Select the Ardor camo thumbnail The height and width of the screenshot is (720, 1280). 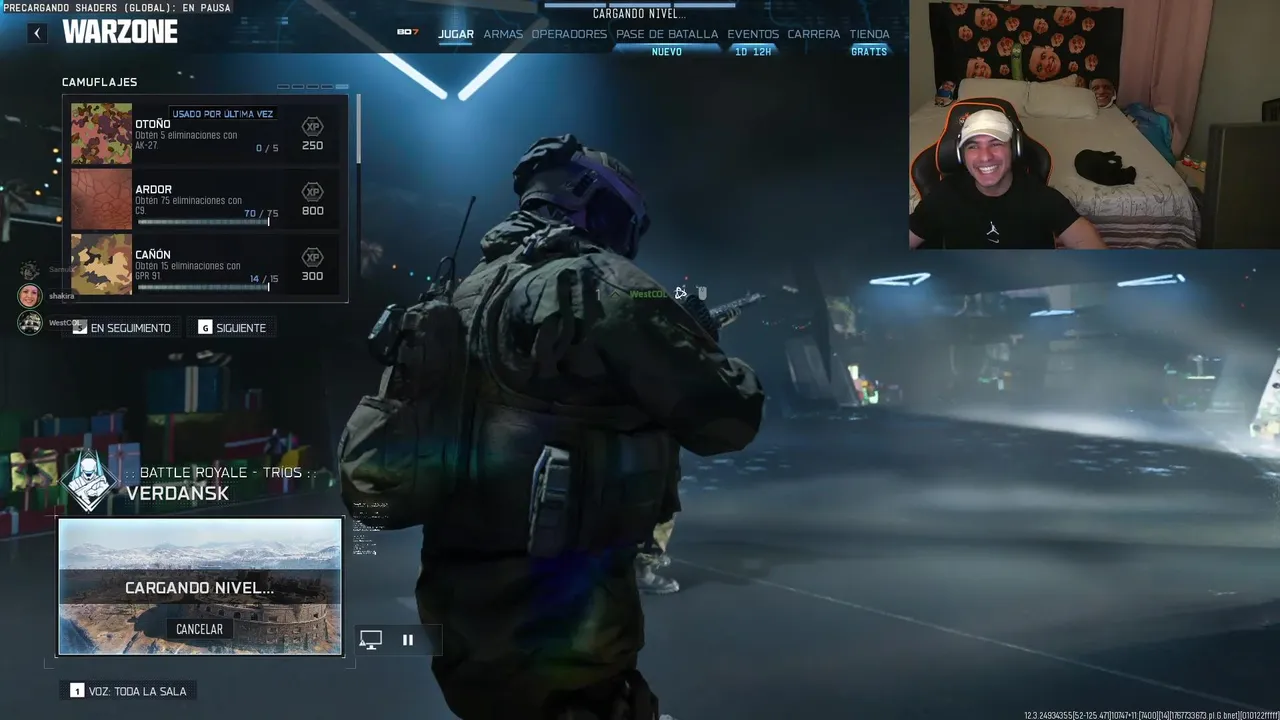click(101, 199)
